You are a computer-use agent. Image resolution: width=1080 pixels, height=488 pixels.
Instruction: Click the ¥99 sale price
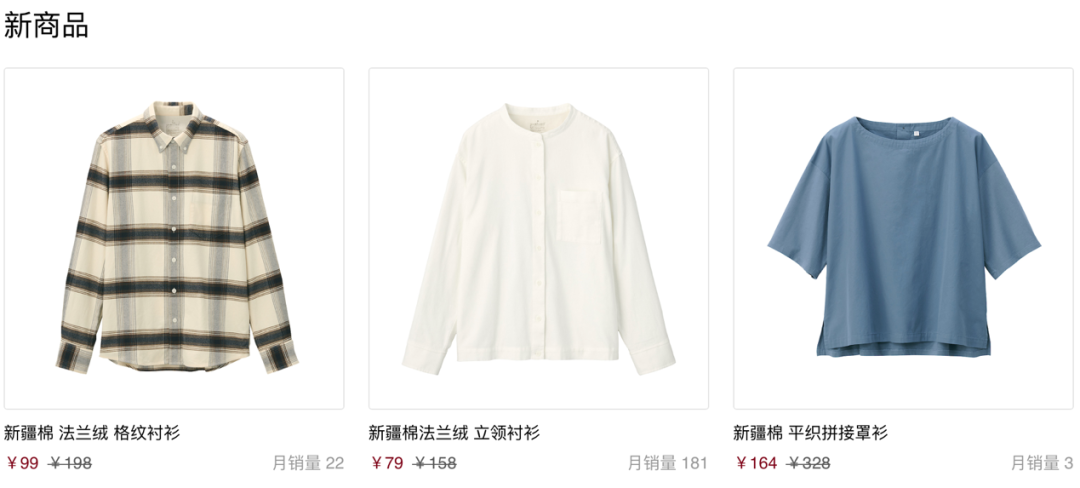tap(22, 463)
